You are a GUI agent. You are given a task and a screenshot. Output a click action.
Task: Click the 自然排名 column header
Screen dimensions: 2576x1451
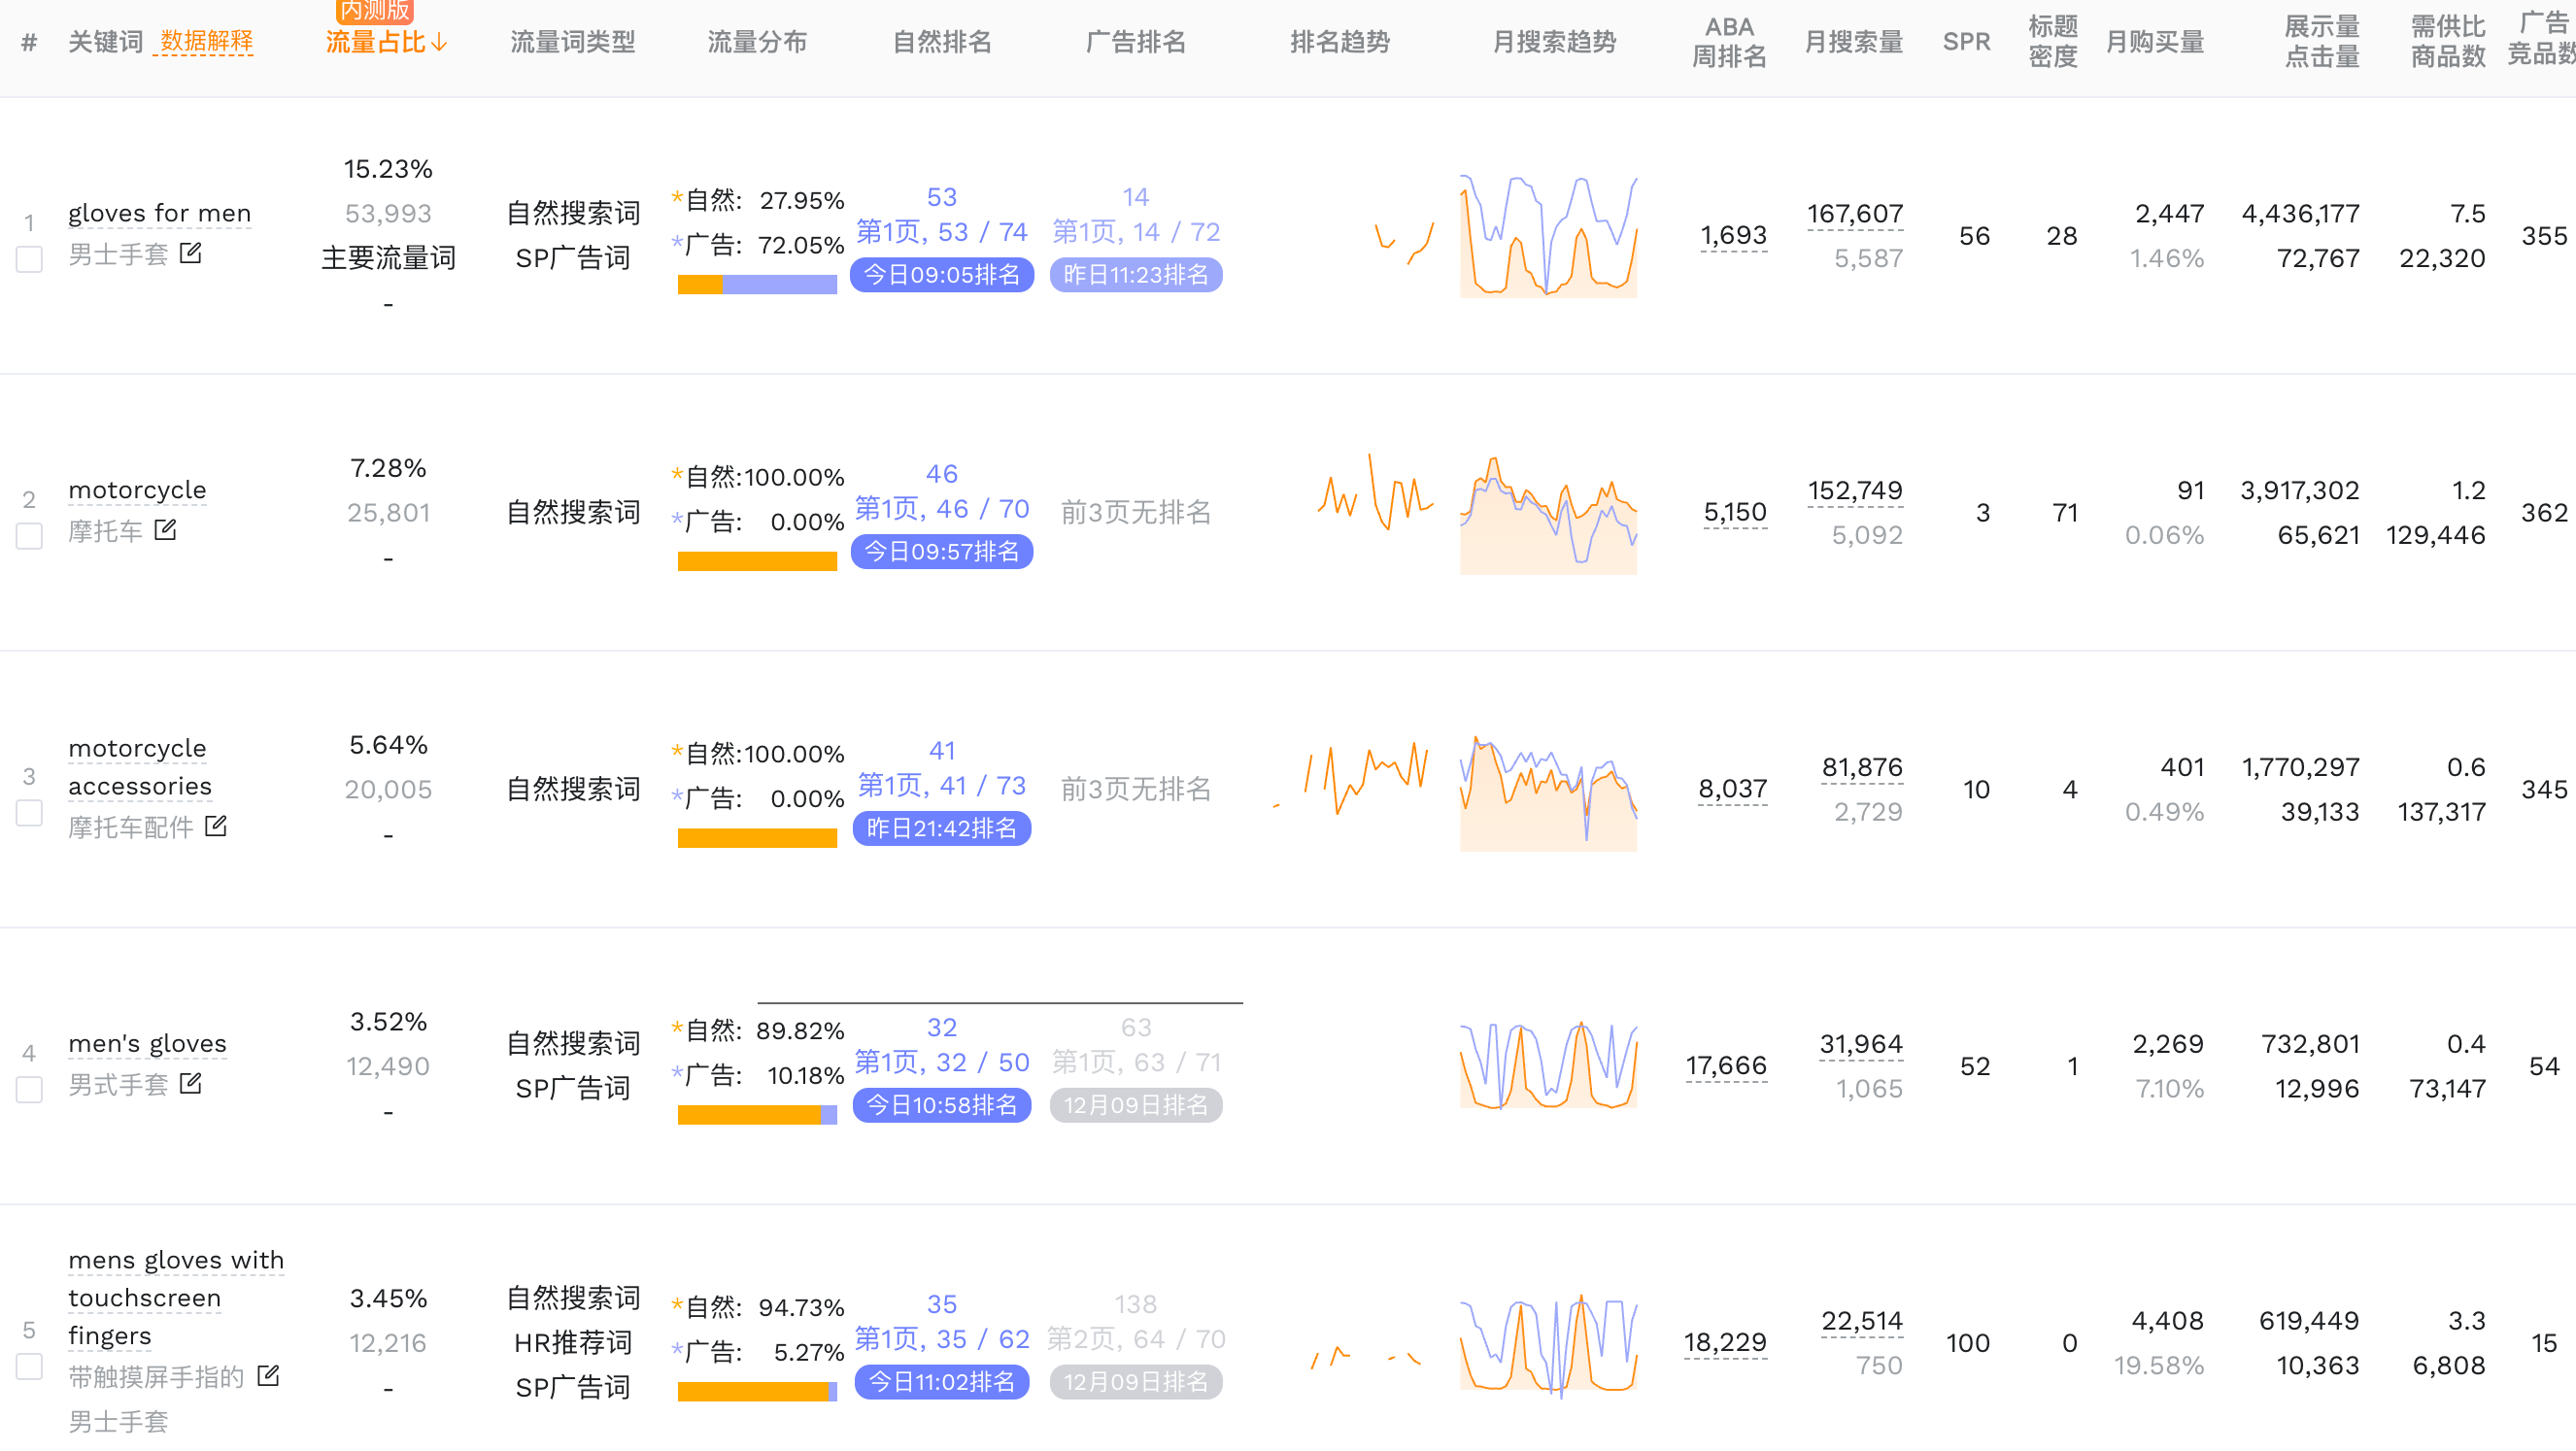pyautogui.click(x=941, y=42)
